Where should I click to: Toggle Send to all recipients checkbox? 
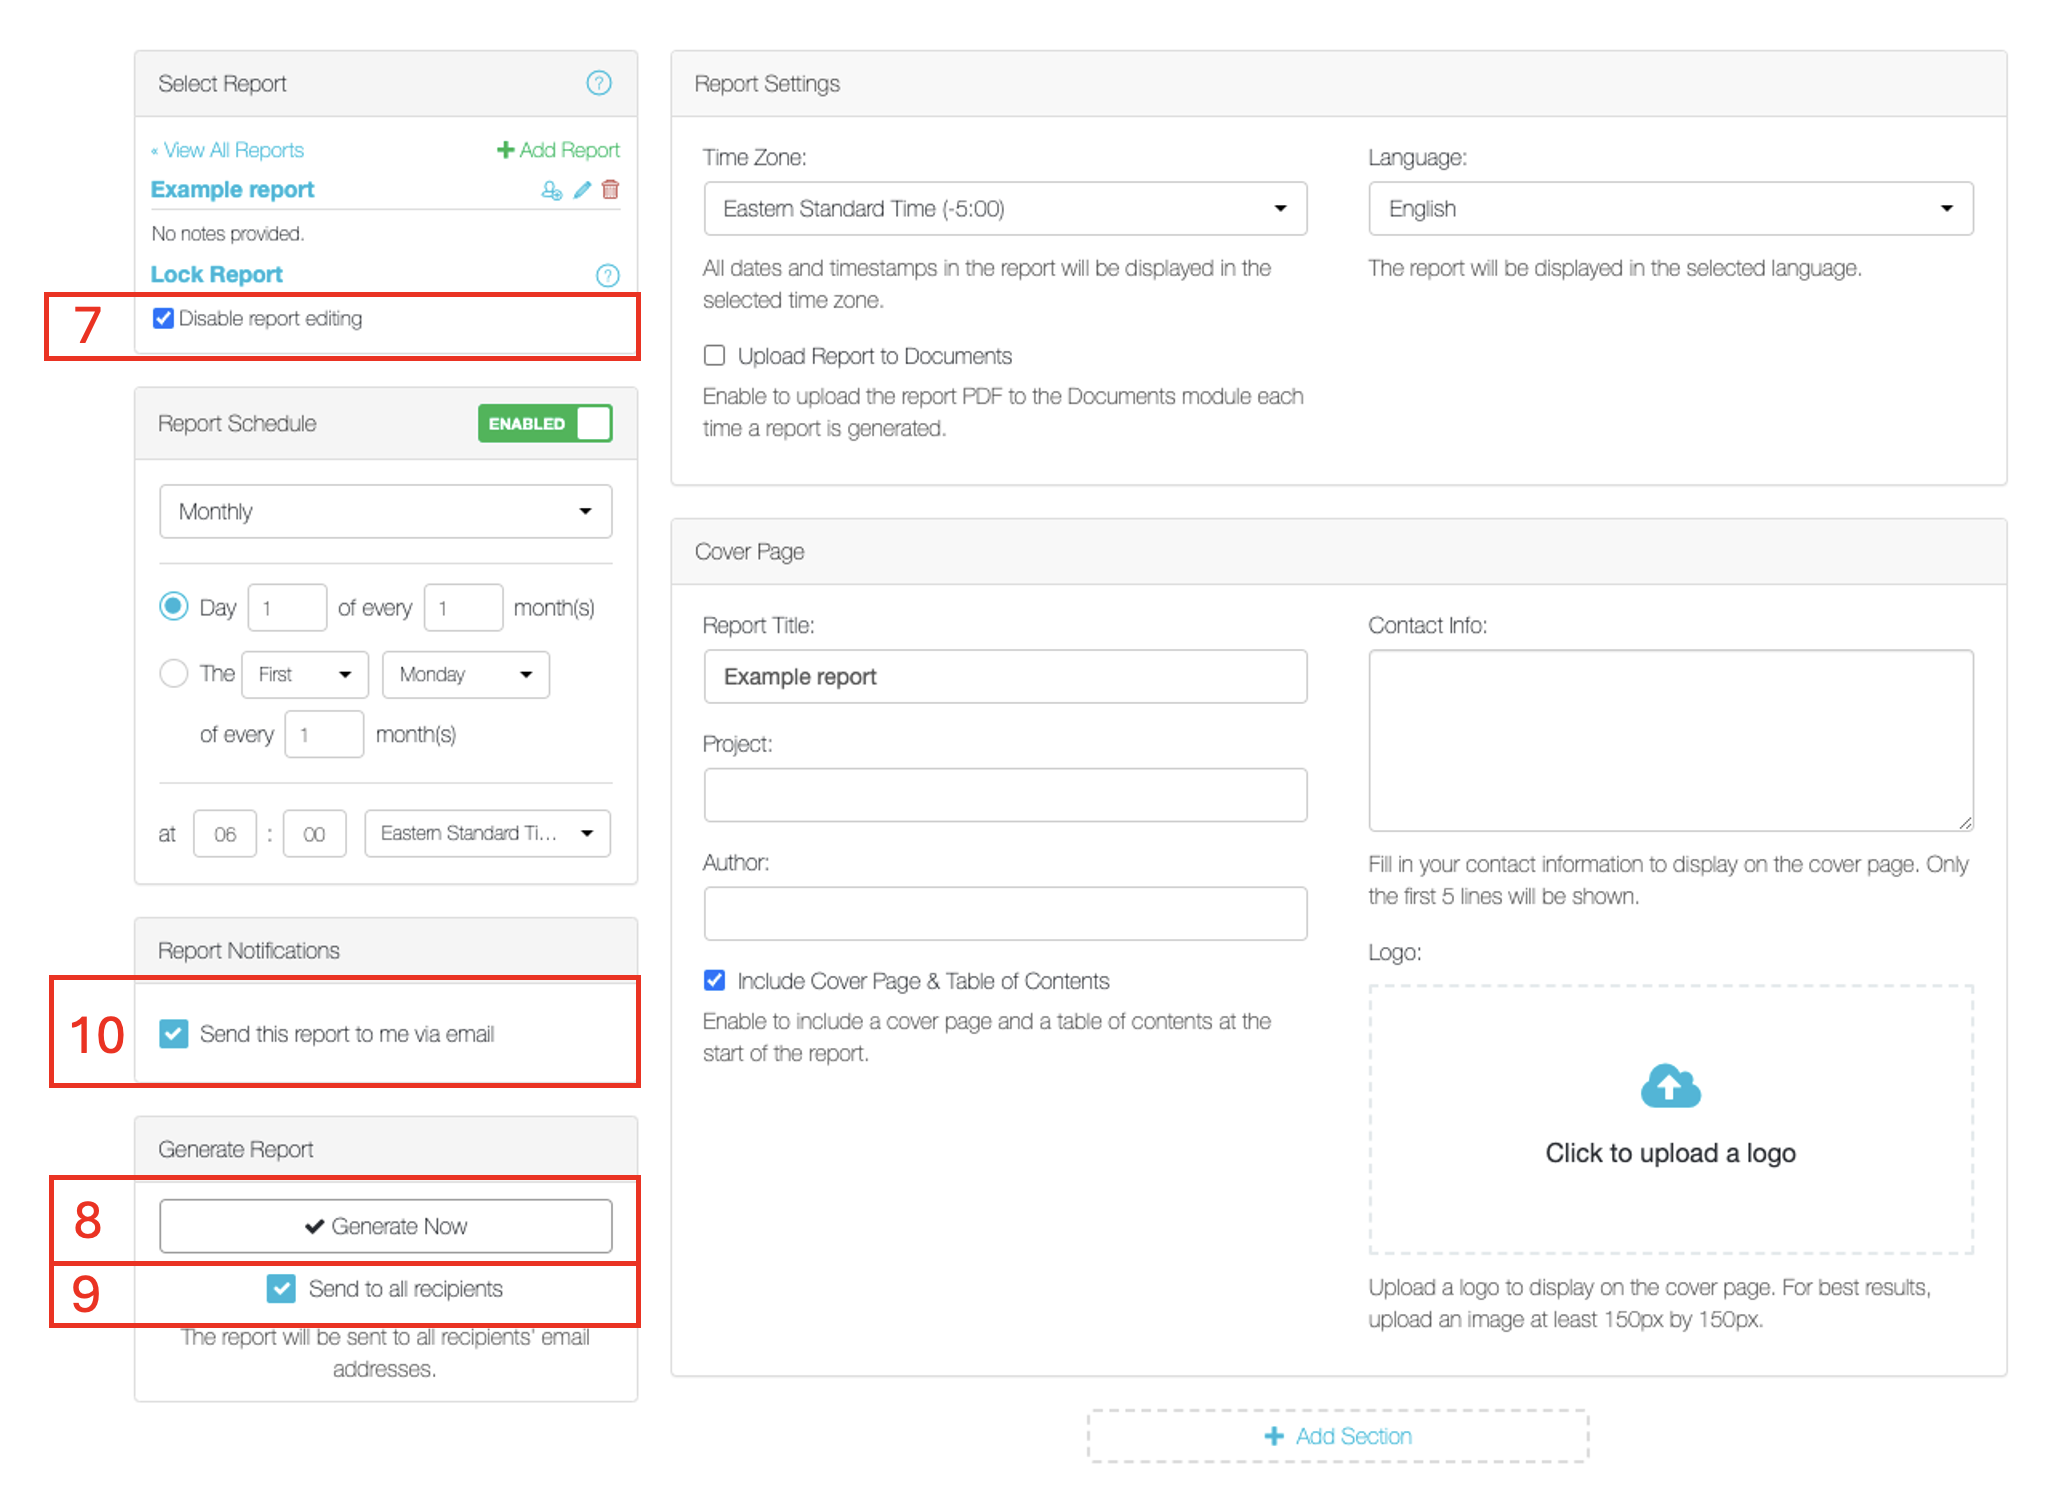281,1288
